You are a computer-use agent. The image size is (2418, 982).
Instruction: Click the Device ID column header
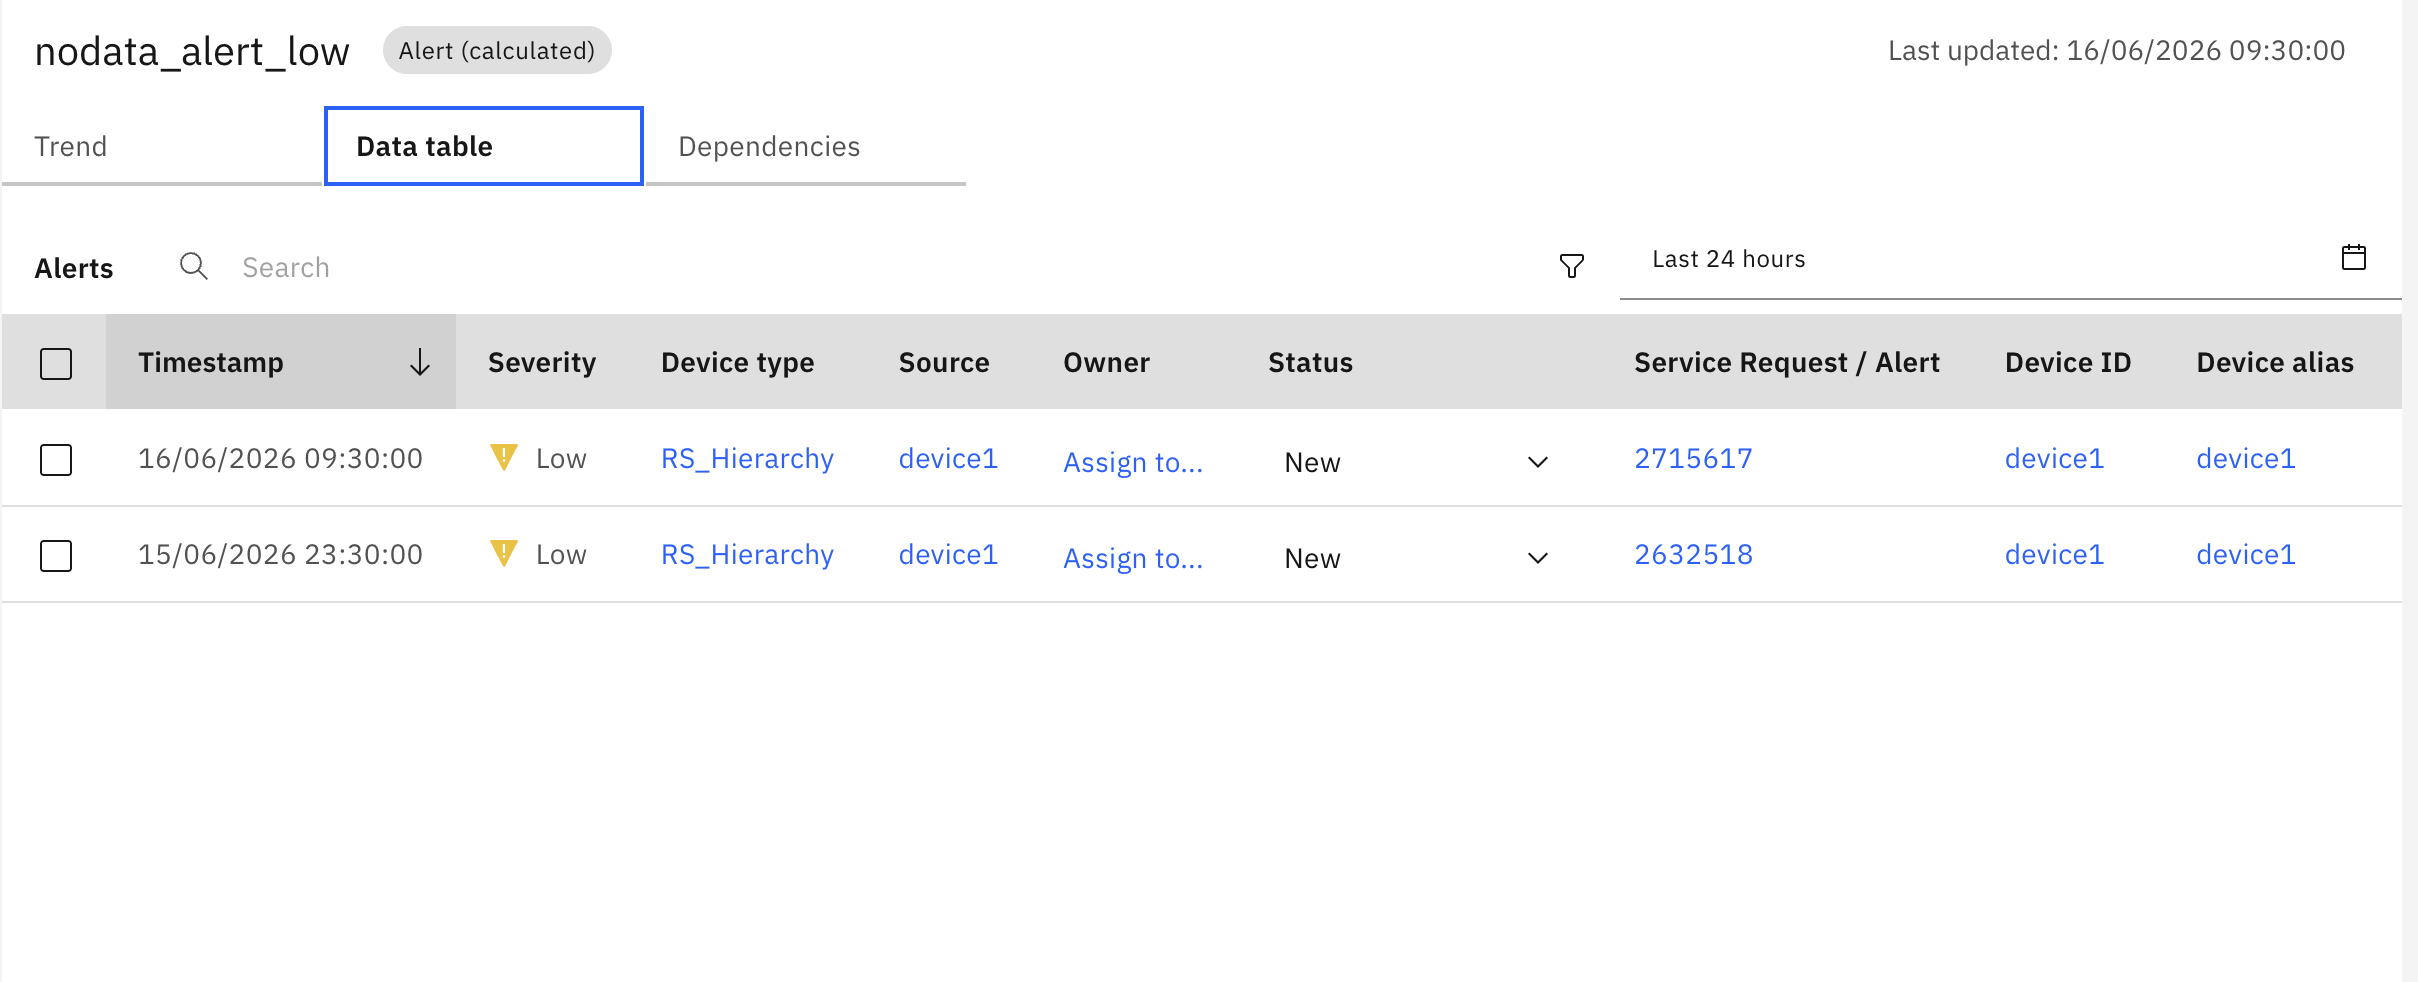(x=2068, y=362)
